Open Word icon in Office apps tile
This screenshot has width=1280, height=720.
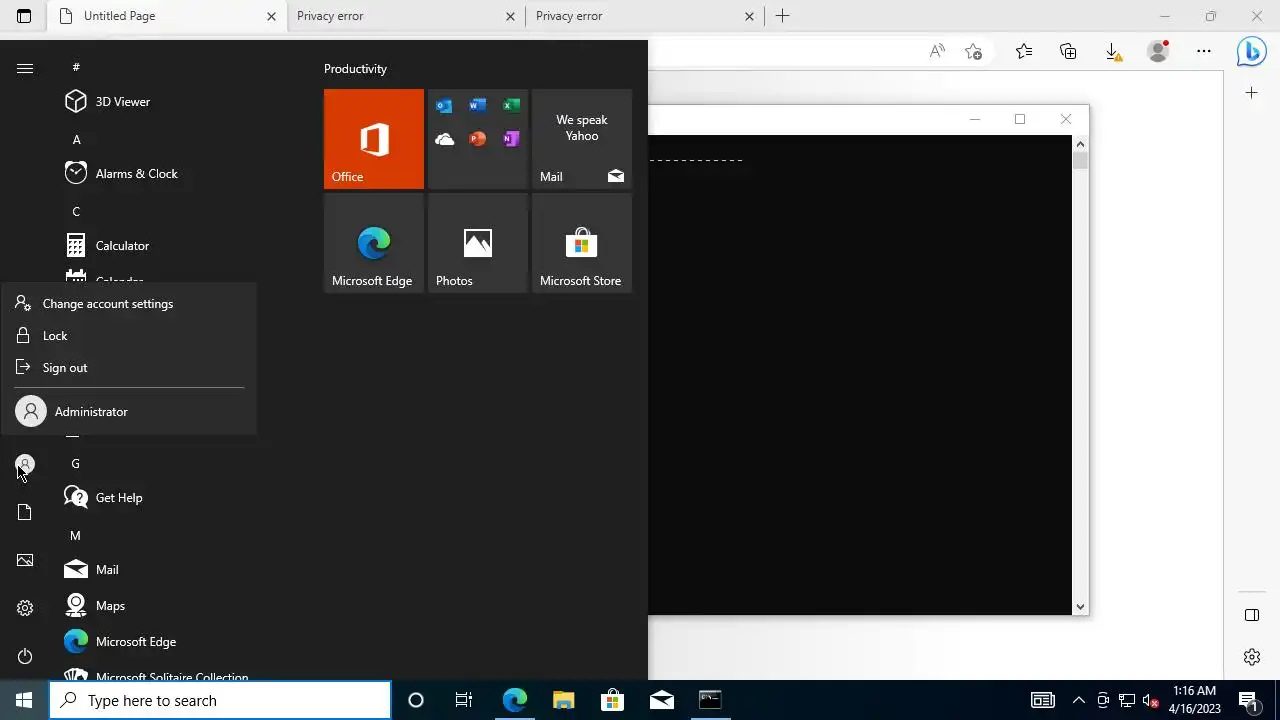click(x=478, y=106)
